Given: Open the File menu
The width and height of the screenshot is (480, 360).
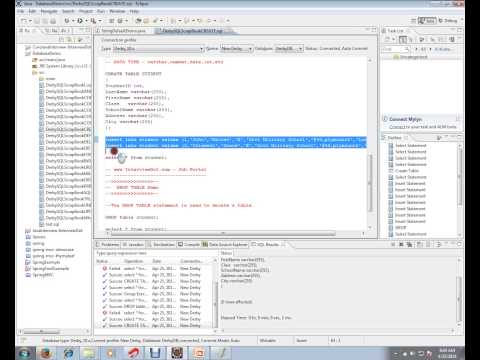Looking at the screenshot, I should tap(21, 11).
